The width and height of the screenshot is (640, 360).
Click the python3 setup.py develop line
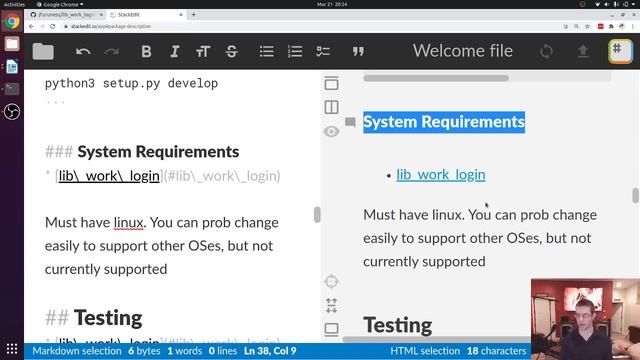[x=131, y=83]
